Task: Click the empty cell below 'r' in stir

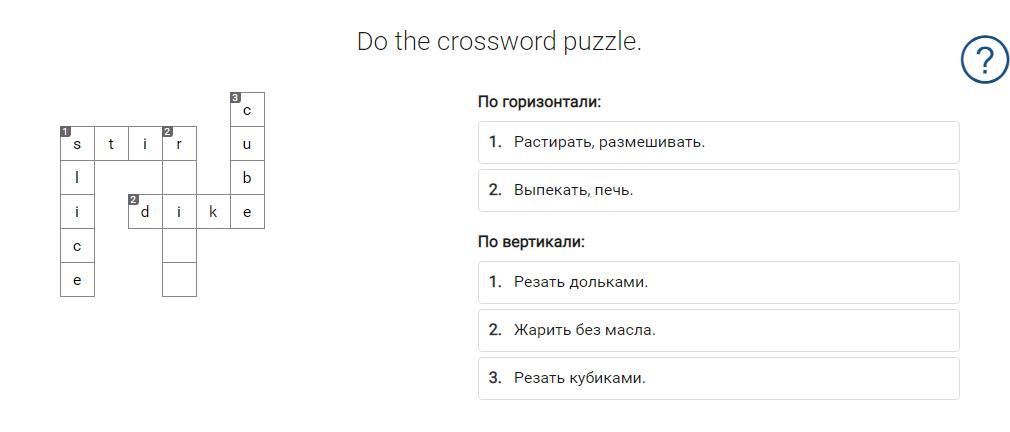Action: [179, 178]
